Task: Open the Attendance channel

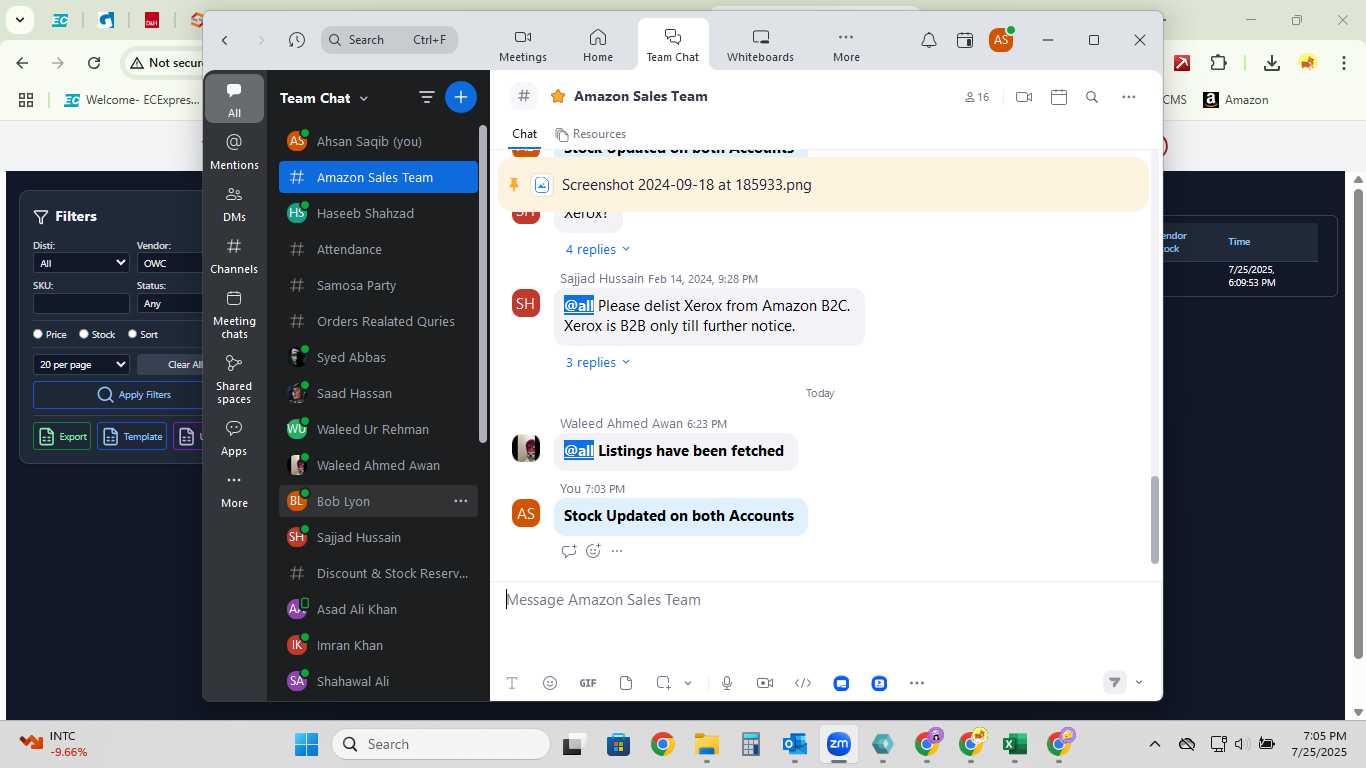Action: pyautogui.click(x=378, y=249)
